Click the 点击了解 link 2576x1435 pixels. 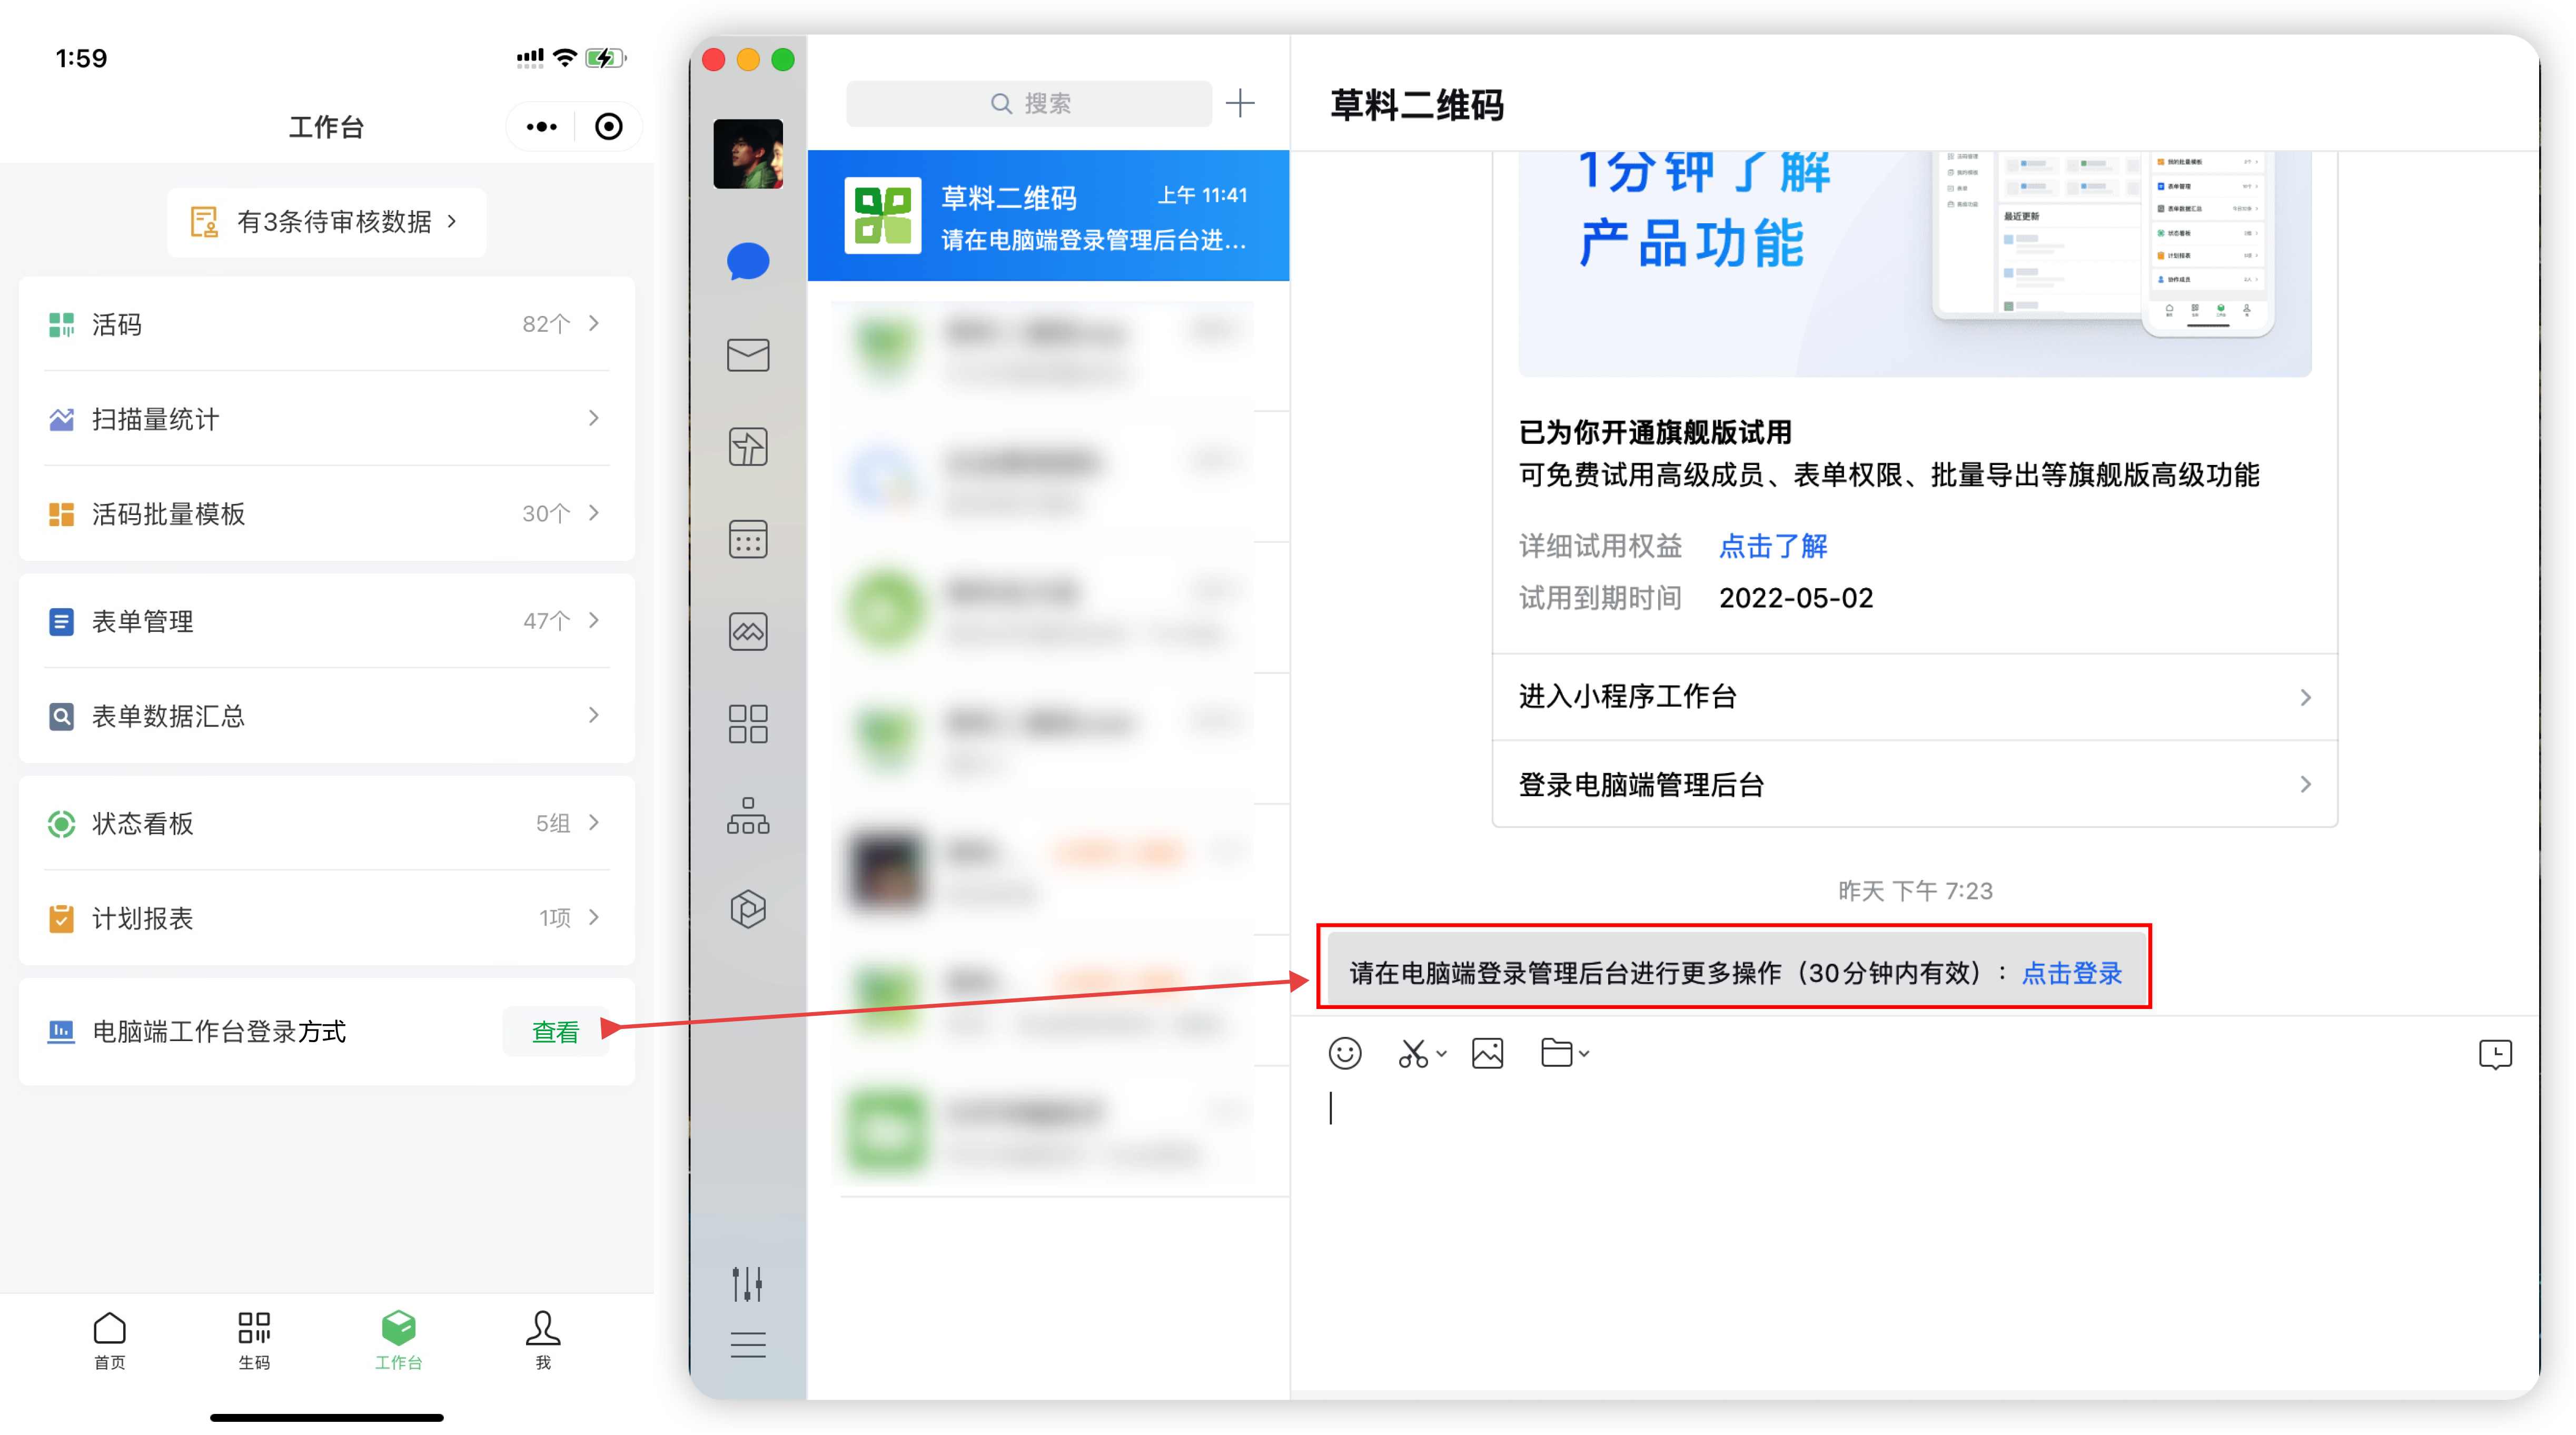click(1773, 546)
